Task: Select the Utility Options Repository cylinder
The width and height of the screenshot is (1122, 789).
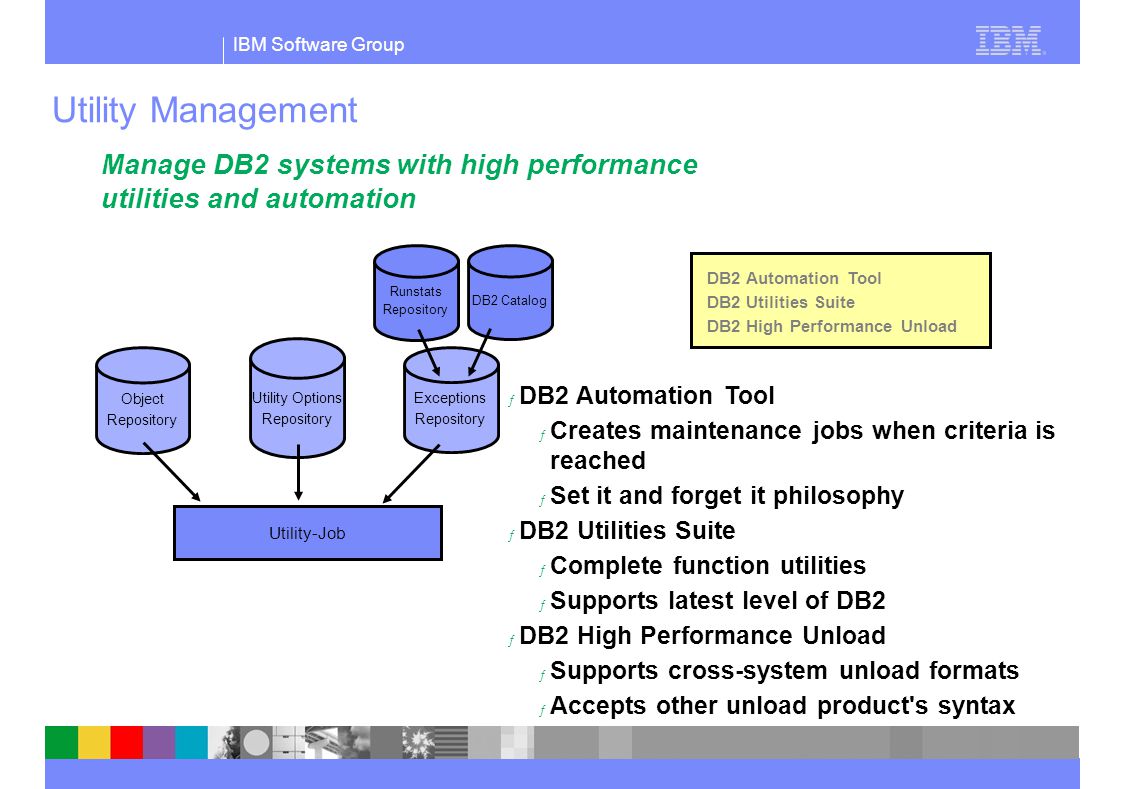Action: point(297,398)
